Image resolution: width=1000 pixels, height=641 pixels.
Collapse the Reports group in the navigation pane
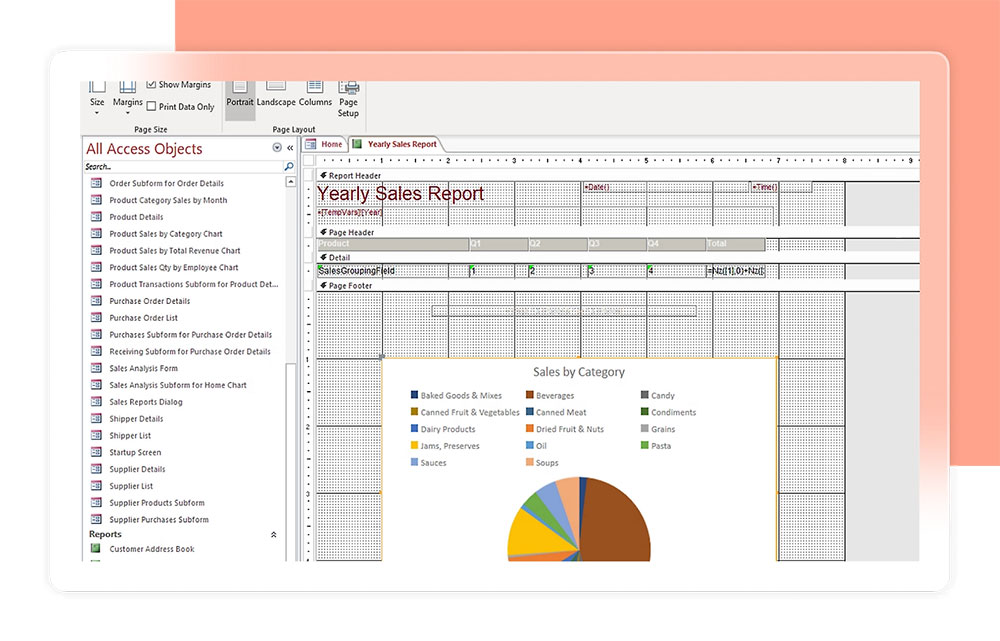point(274,535)
